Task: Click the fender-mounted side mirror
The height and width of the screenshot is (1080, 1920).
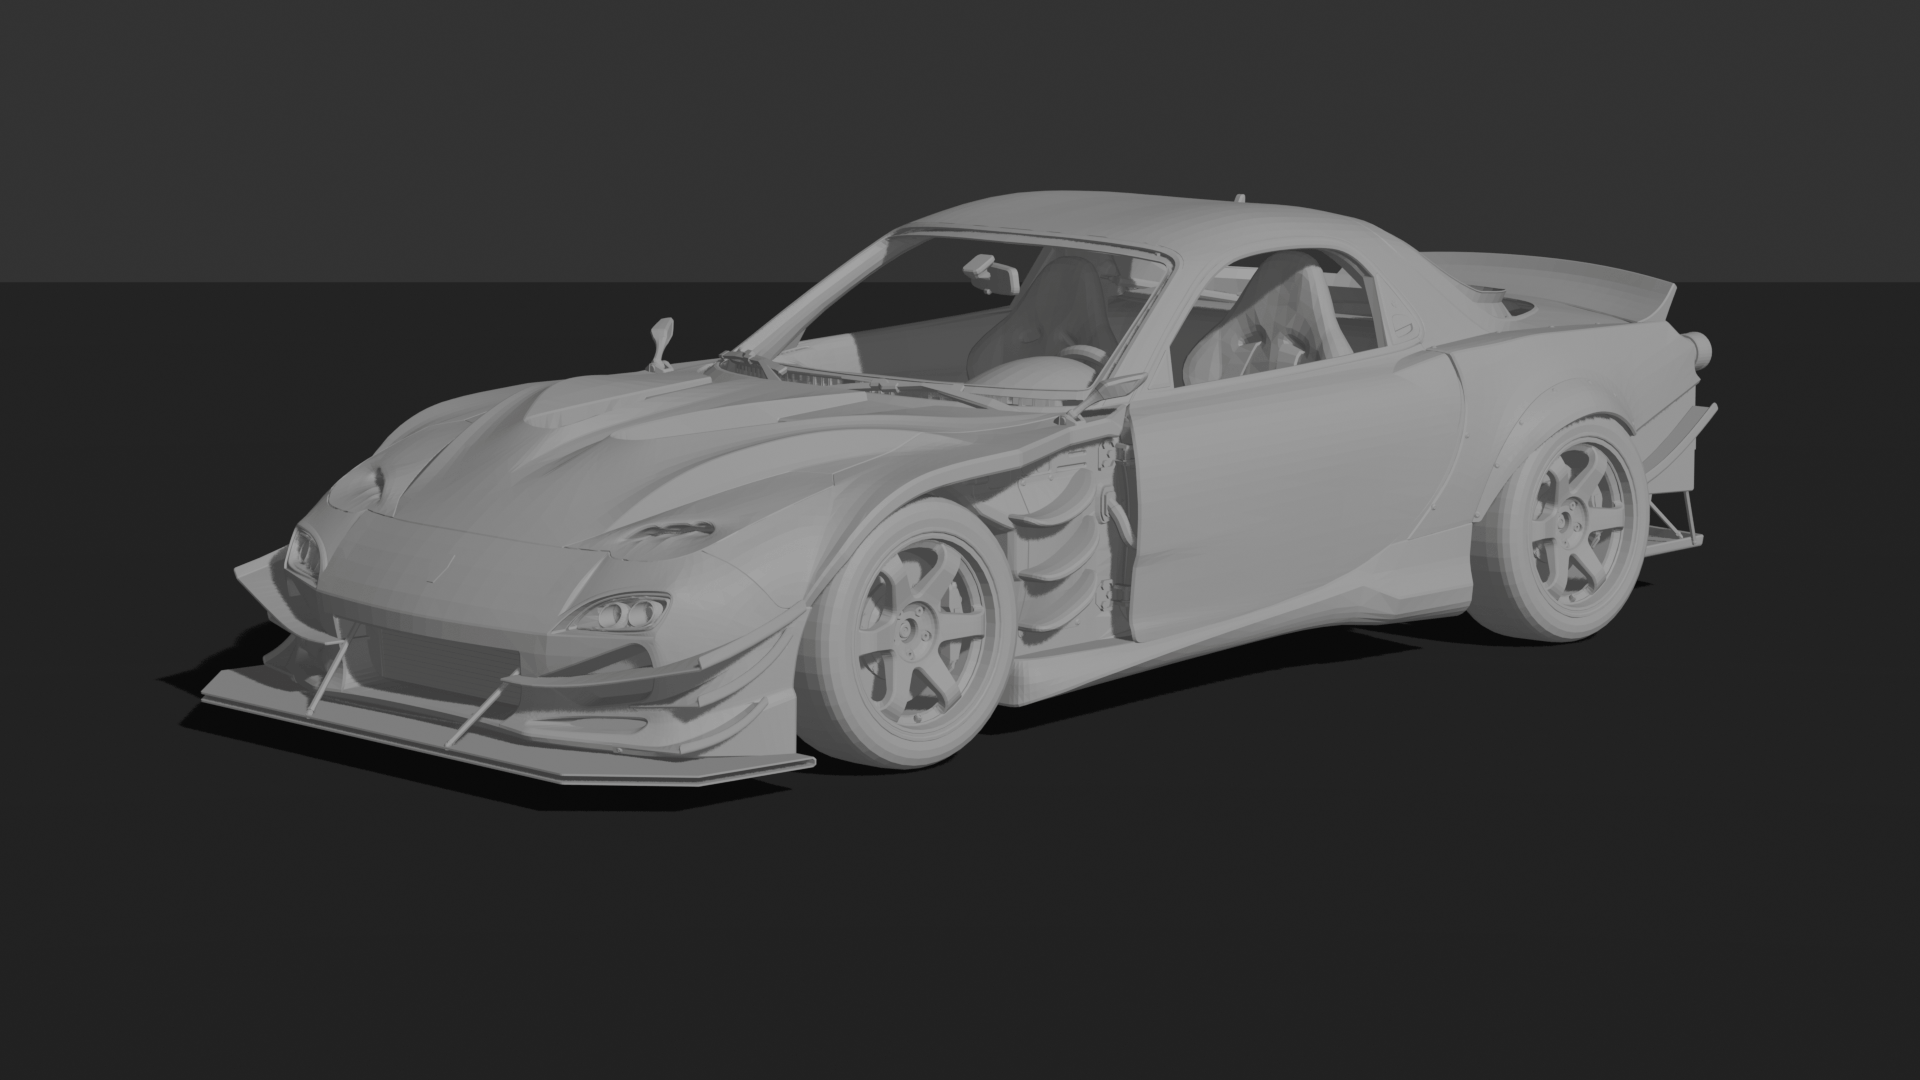Action: [661, 345]
